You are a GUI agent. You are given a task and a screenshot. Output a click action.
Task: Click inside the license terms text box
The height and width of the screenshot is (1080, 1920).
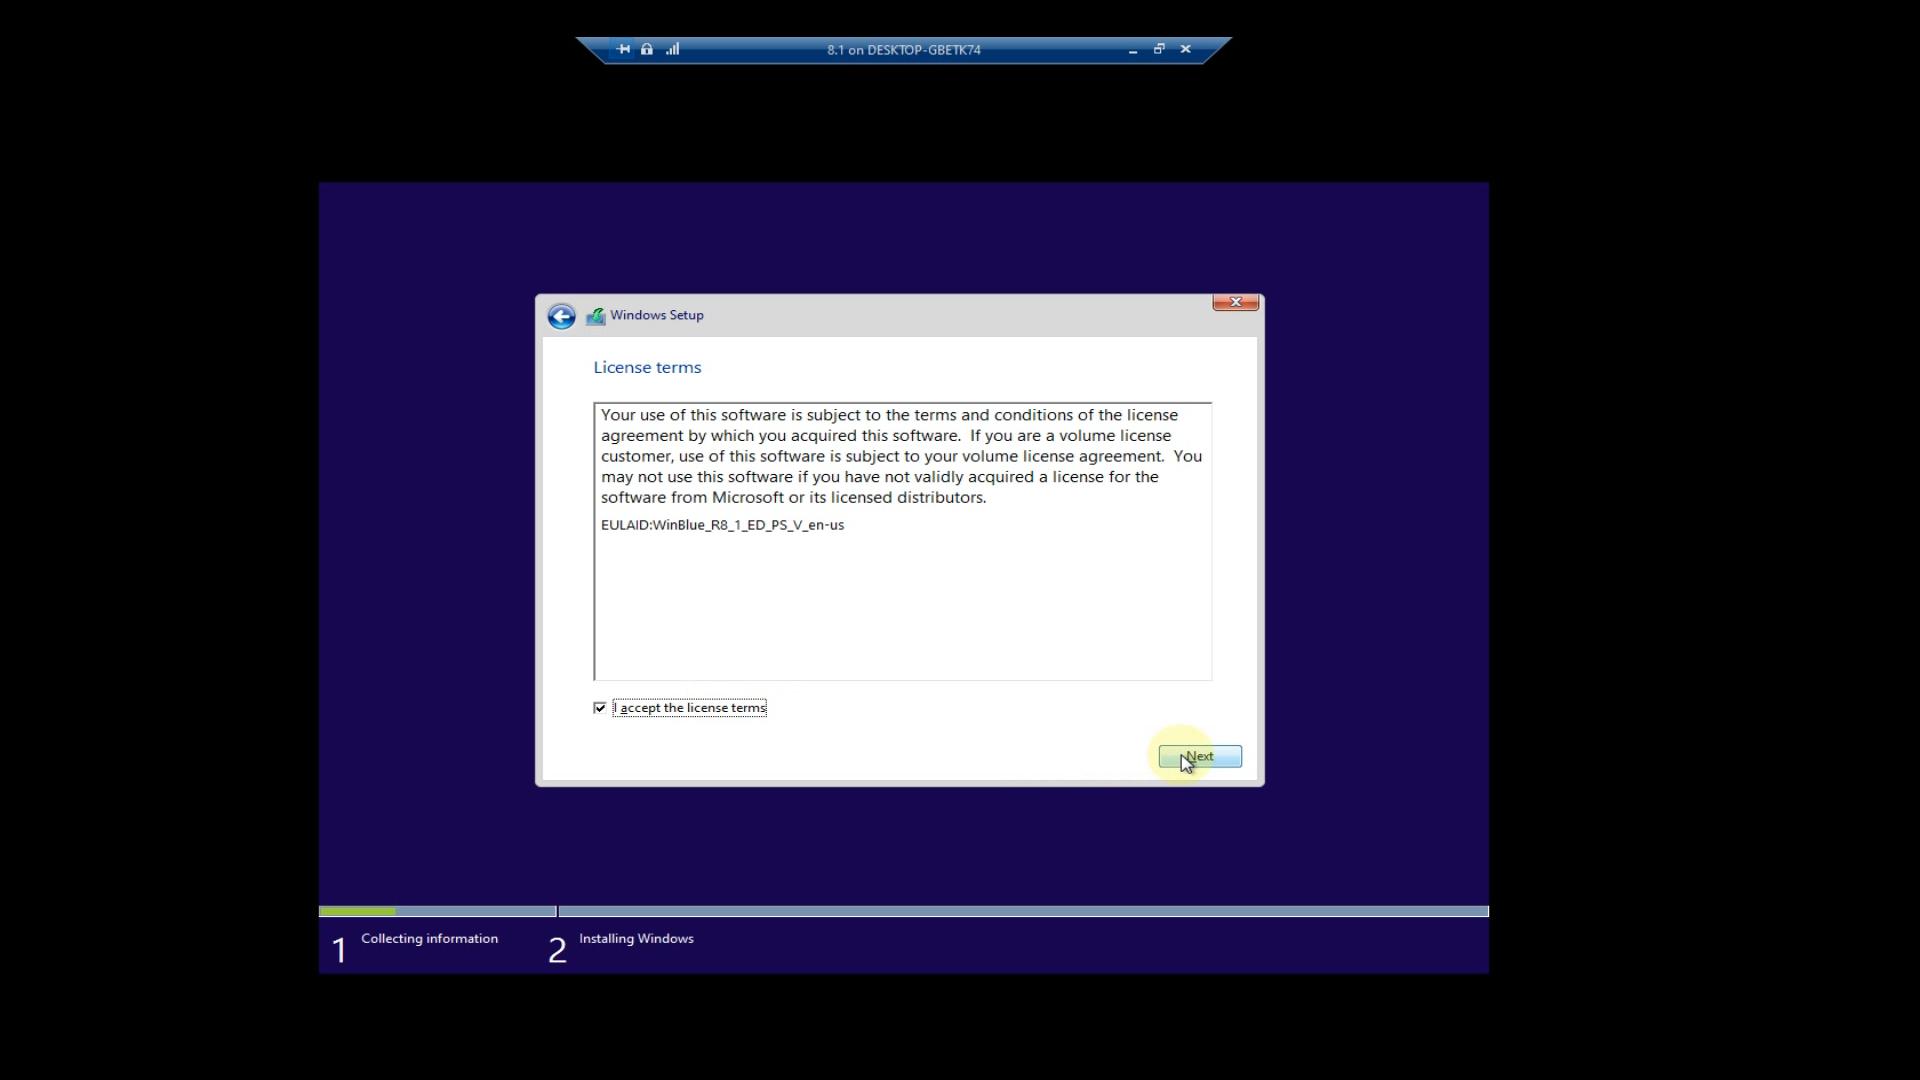(903, 542)
